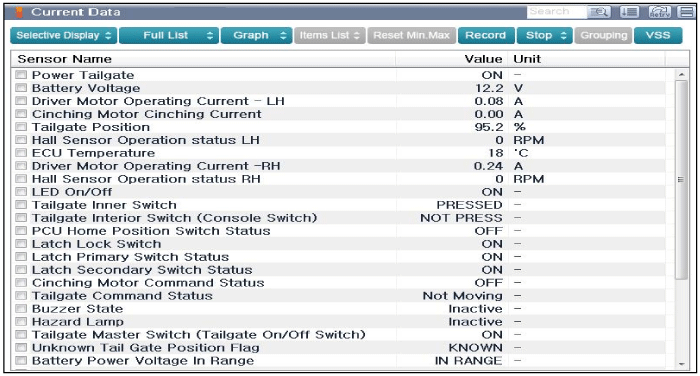
Task: Click the scrollbar down arrow
Action: click(681, 364)
